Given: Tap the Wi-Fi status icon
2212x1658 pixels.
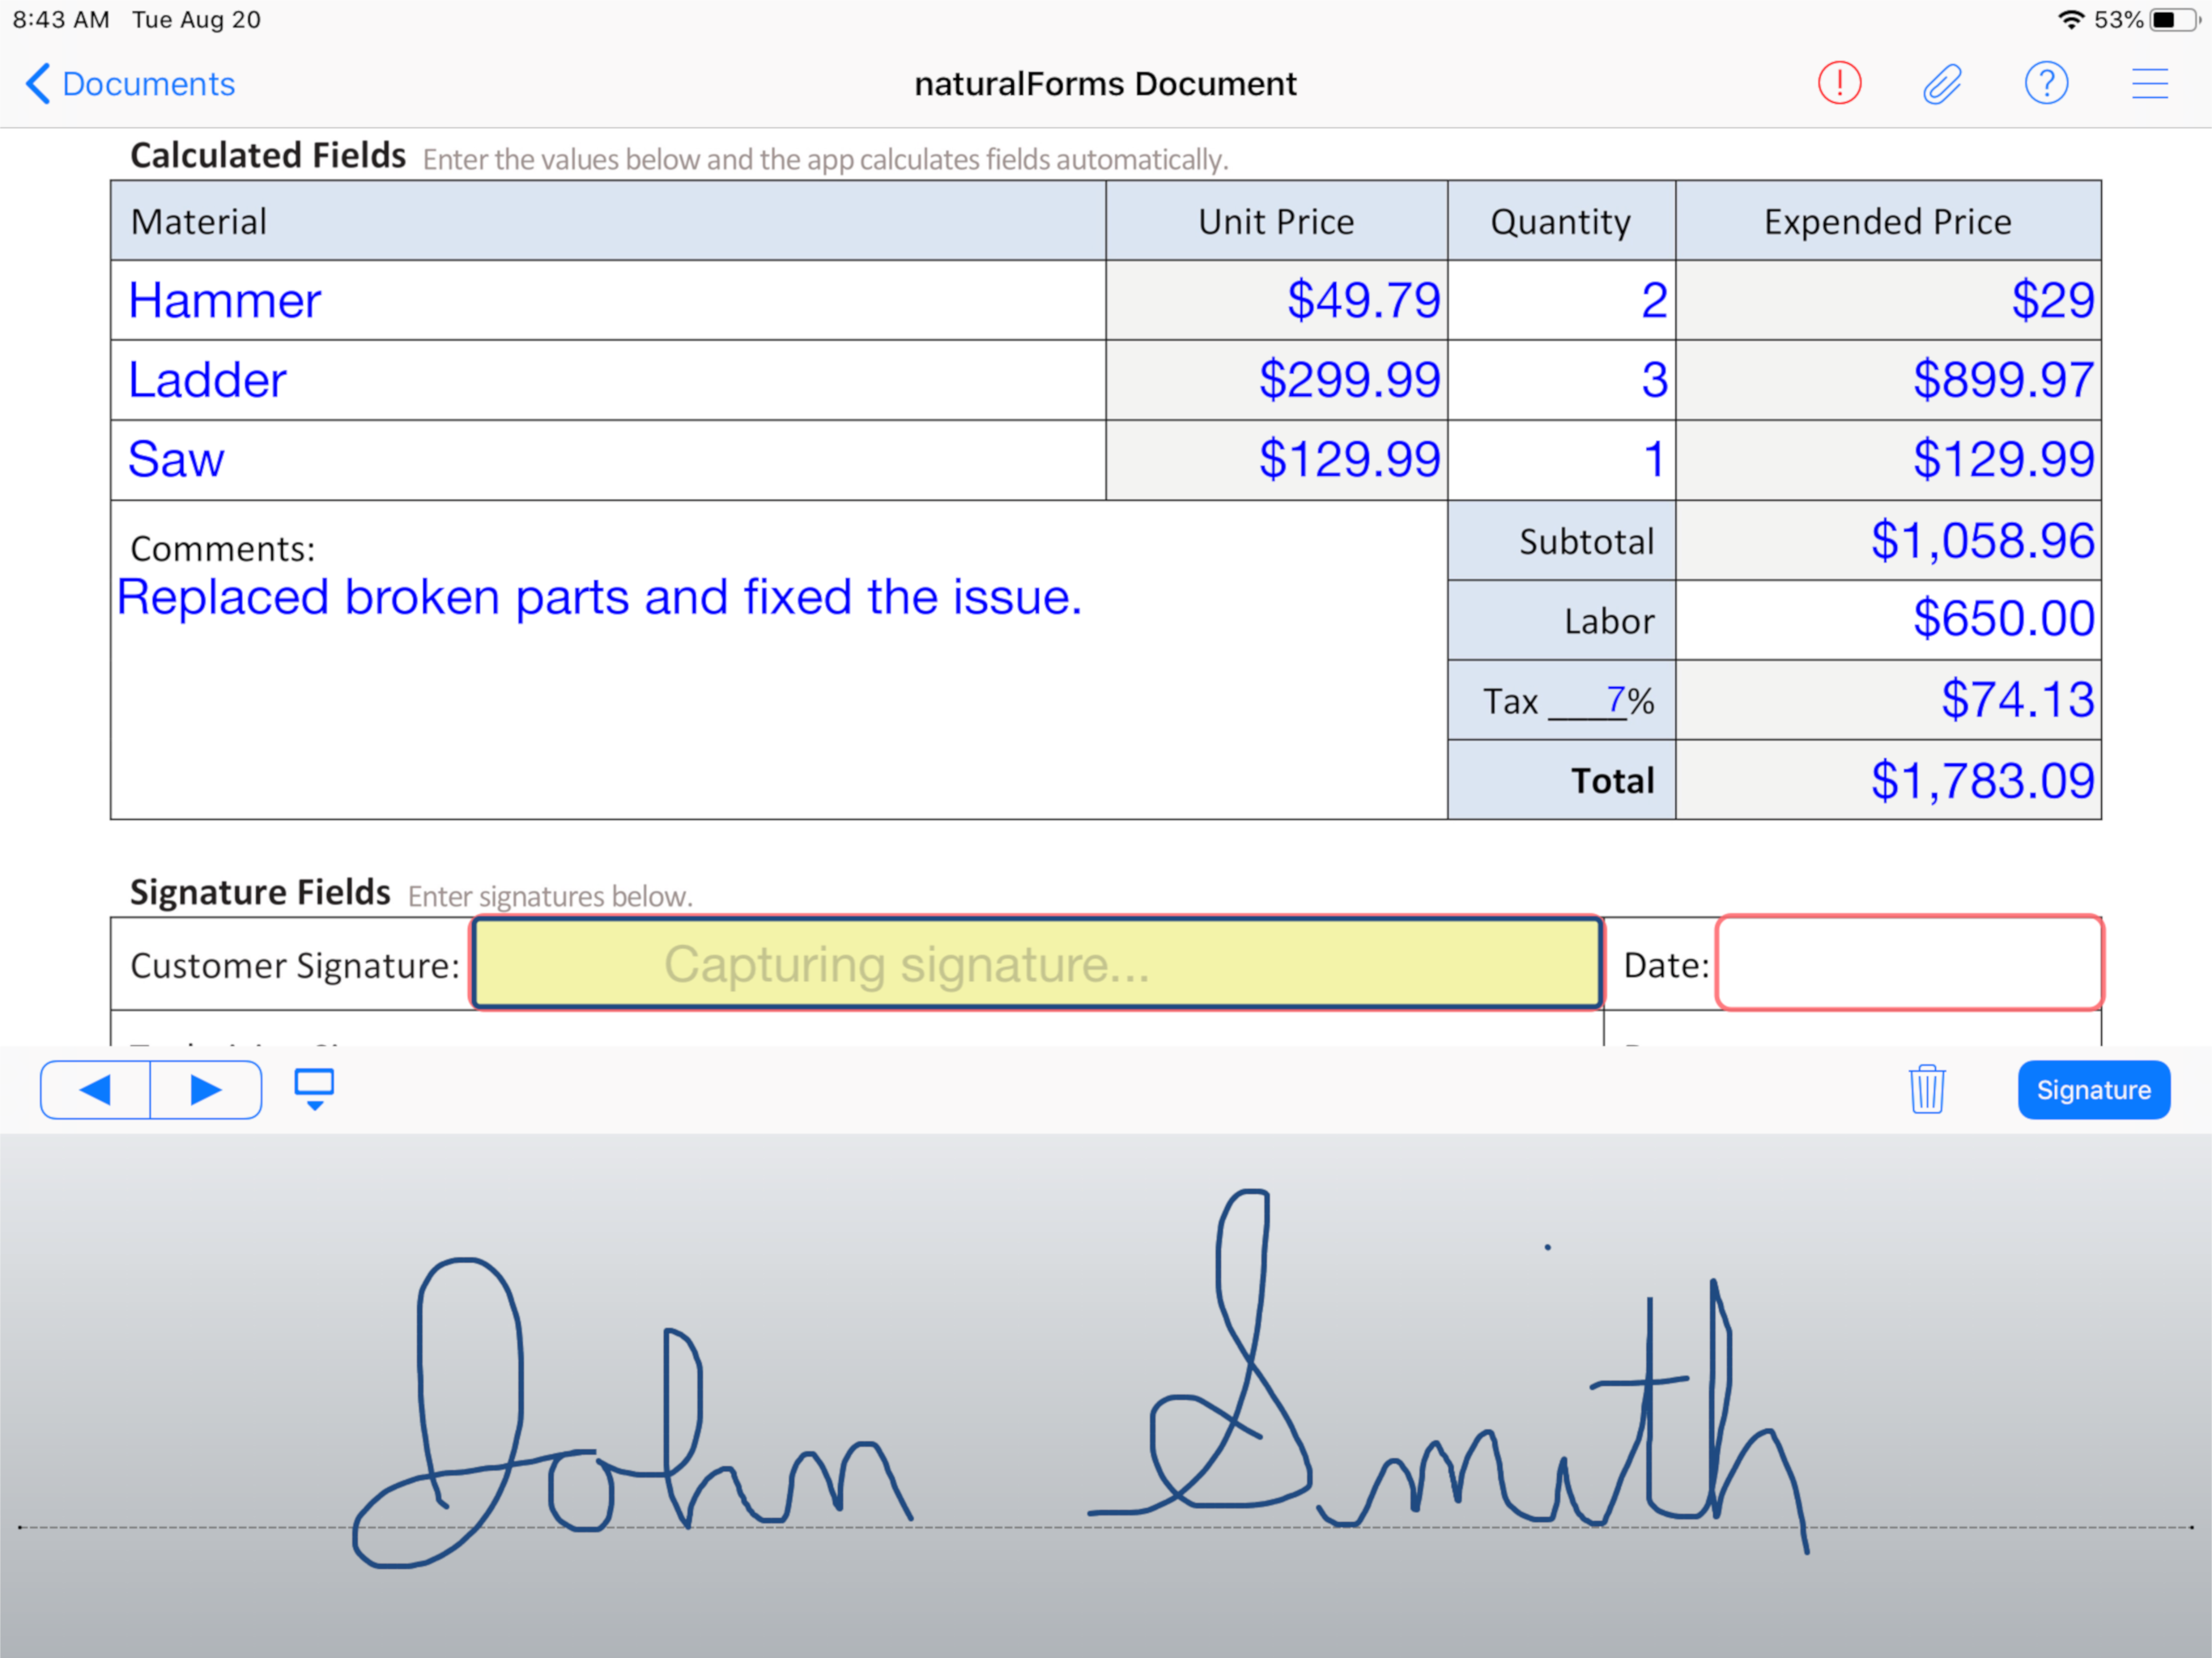Looking at the screenshot, I should click(2071, 20).
